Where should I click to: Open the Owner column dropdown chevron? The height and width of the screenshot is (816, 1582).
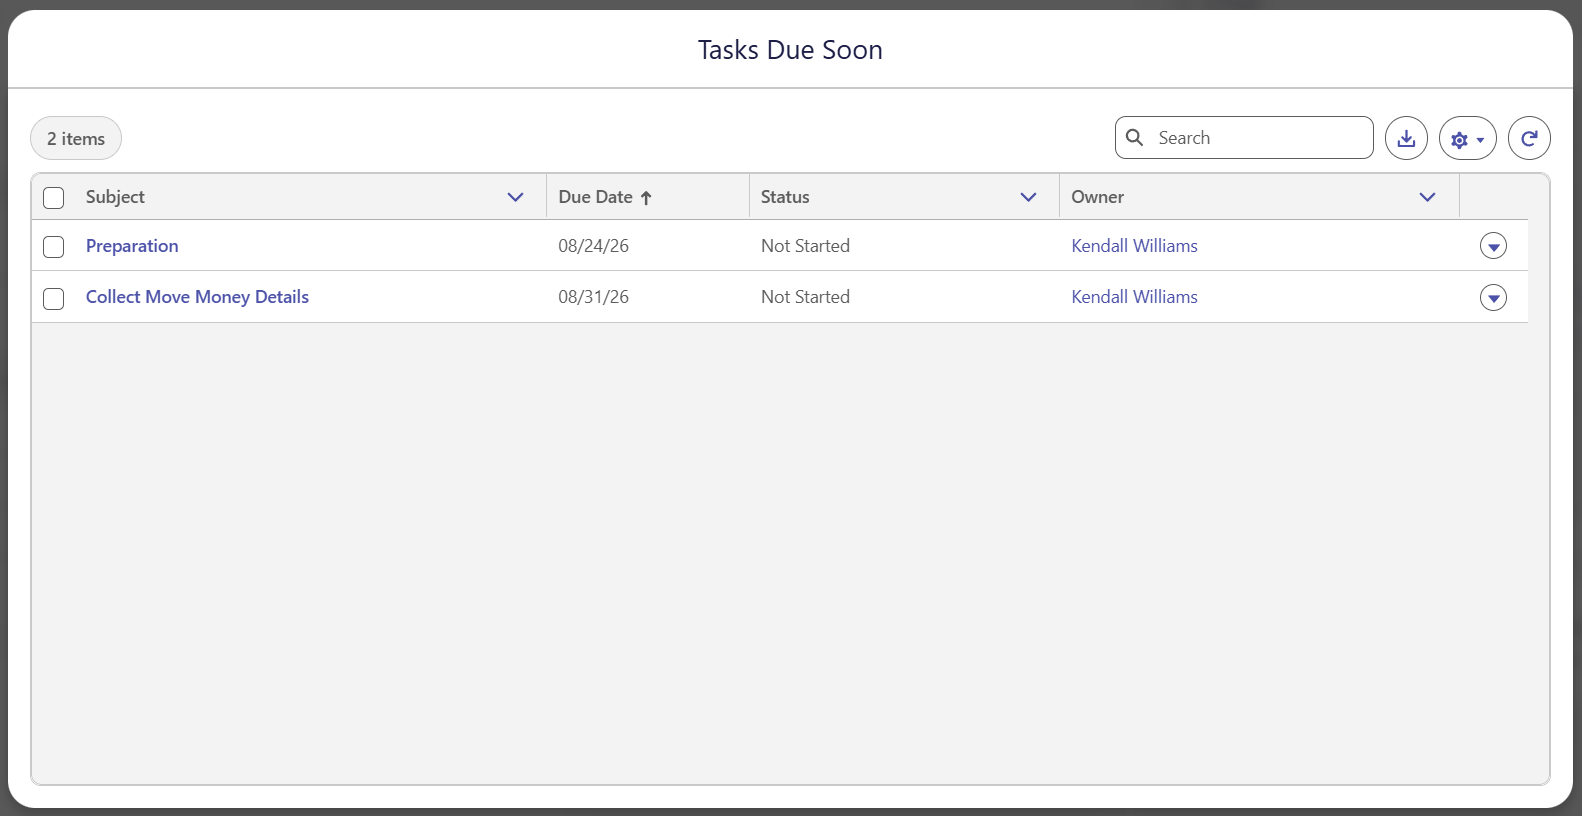[1428, 197]
